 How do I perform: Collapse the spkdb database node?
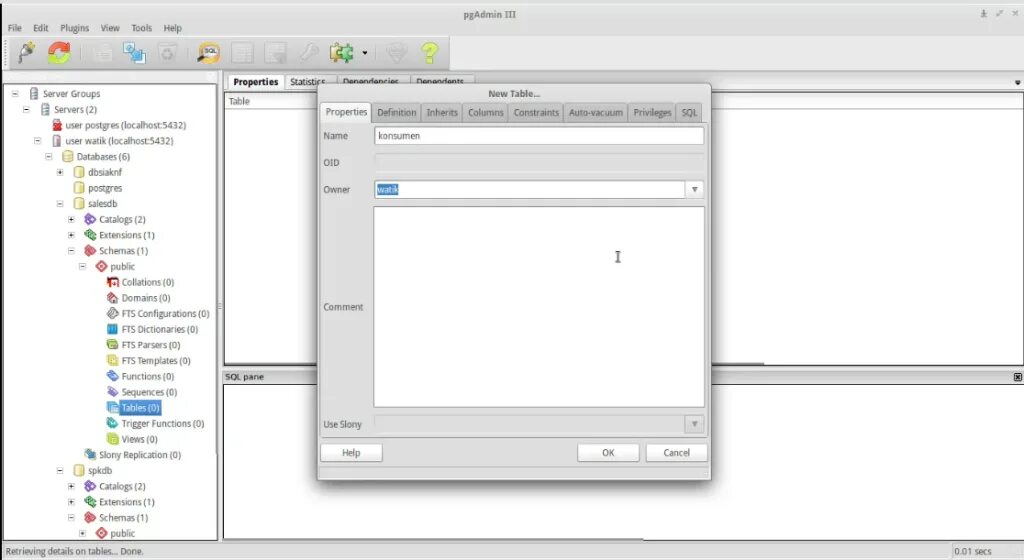click(x=60, y=470)
